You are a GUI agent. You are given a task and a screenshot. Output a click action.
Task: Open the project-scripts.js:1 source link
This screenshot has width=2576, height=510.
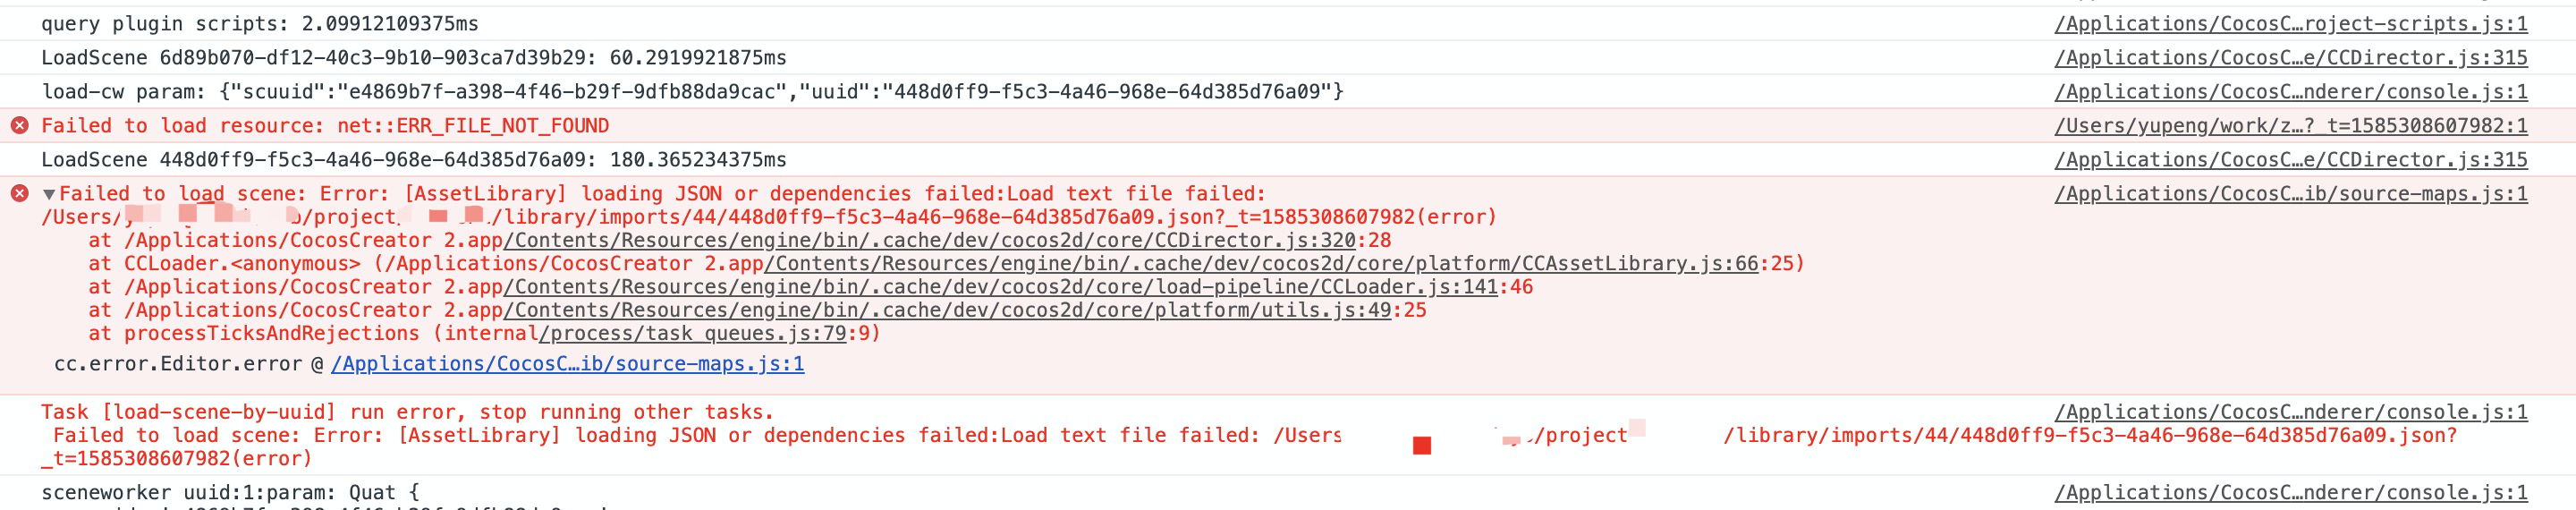tap(2290, 23)
